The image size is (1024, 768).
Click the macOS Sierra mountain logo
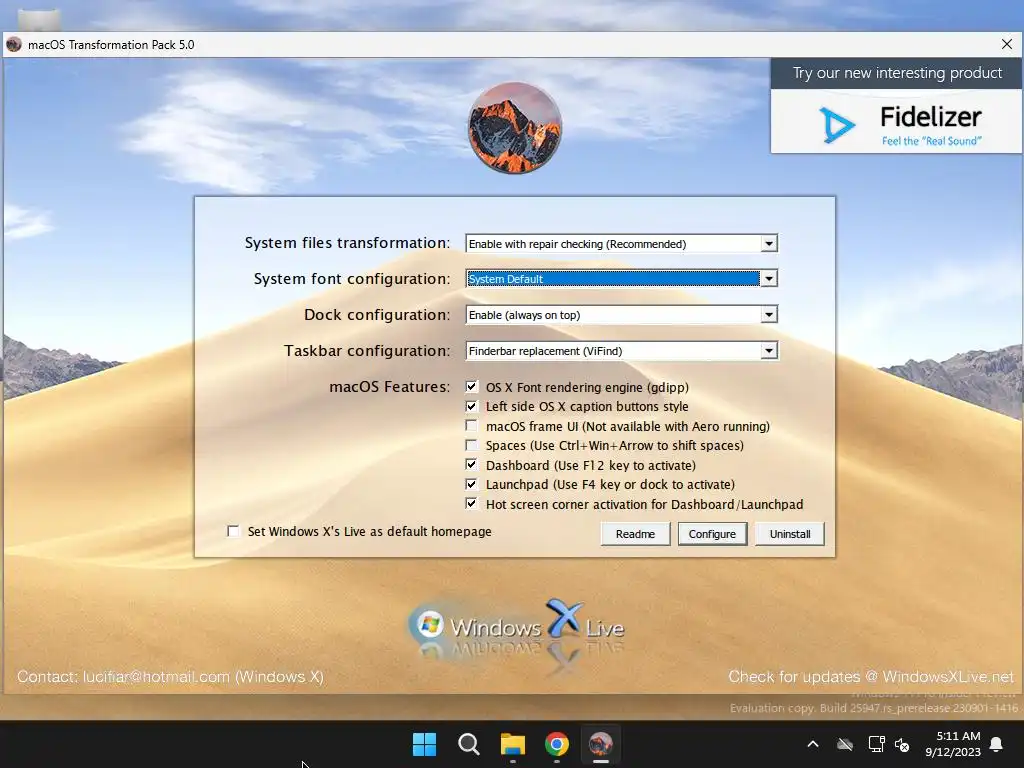point(515,128)
